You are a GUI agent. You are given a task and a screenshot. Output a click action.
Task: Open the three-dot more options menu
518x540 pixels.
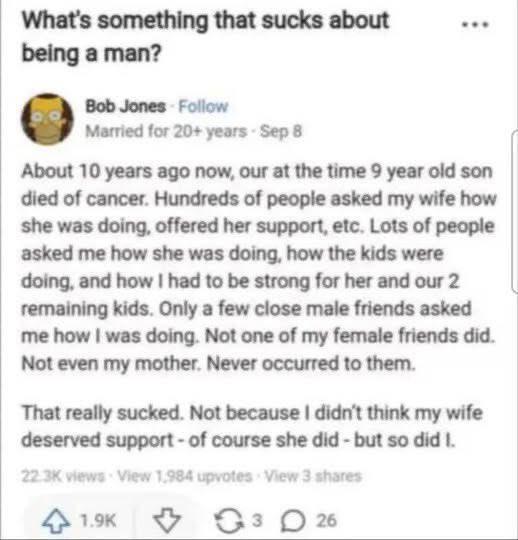[x=475, y=25]
